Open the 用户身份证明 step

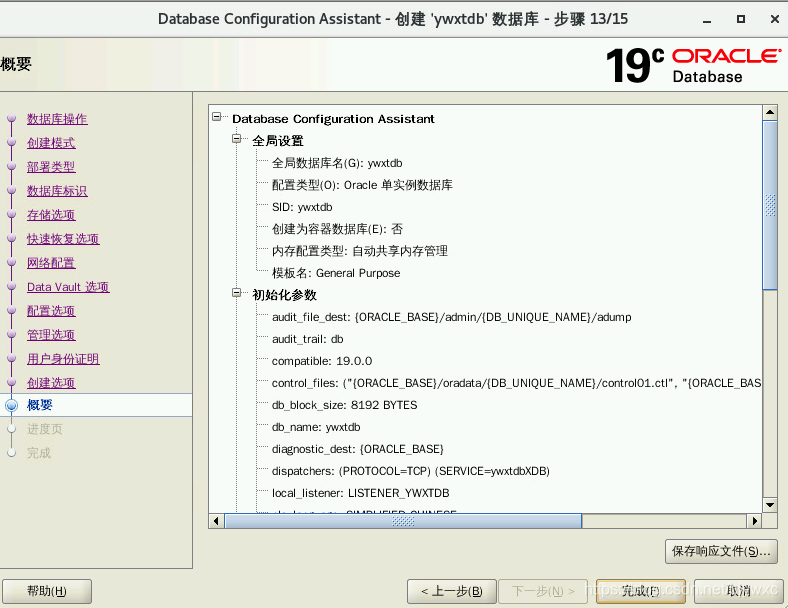[x=63, y=359]
